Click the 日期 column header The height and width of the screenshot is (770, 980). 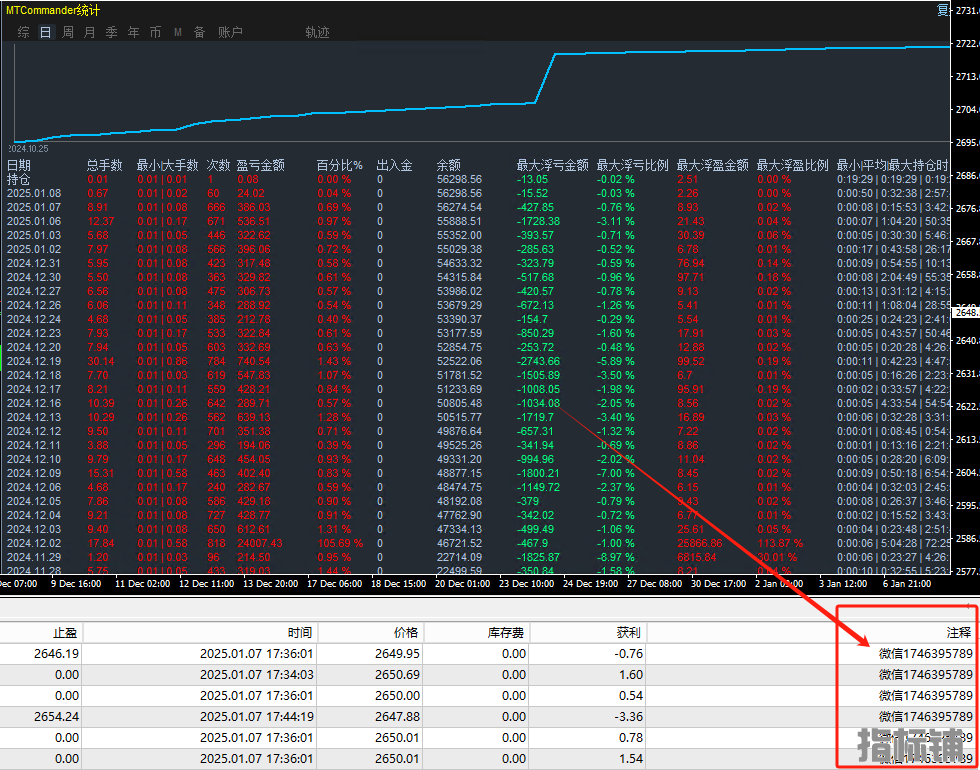coord(19,166)
